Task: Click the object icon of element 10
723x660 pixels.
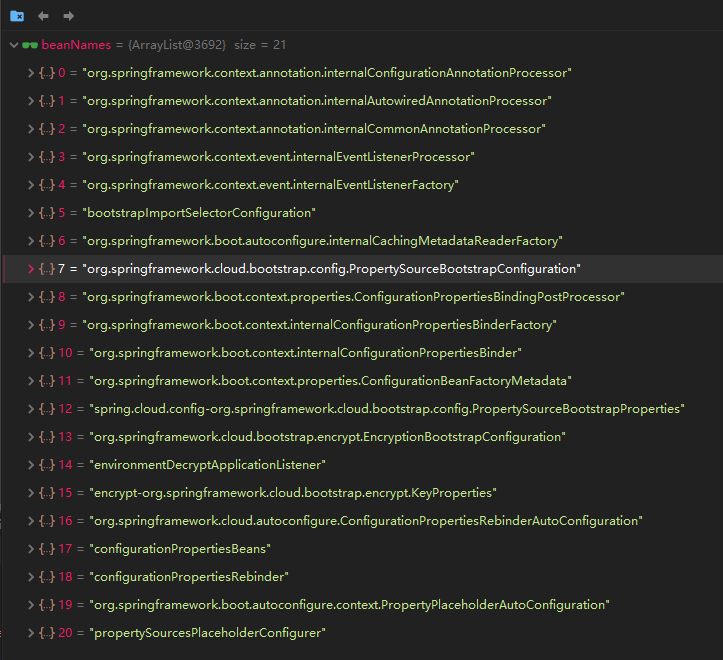Action: (x=47, y=353)
